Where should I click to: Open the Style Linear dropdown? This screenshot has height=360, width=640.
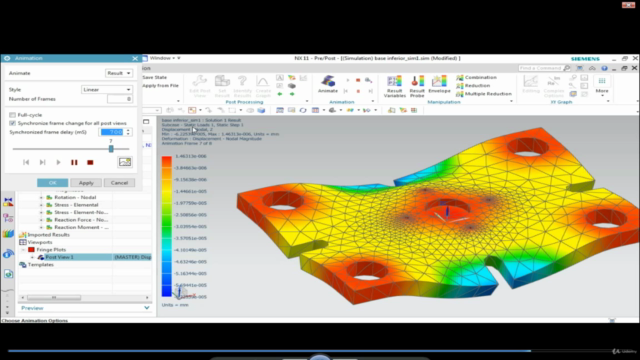point(107,89)
